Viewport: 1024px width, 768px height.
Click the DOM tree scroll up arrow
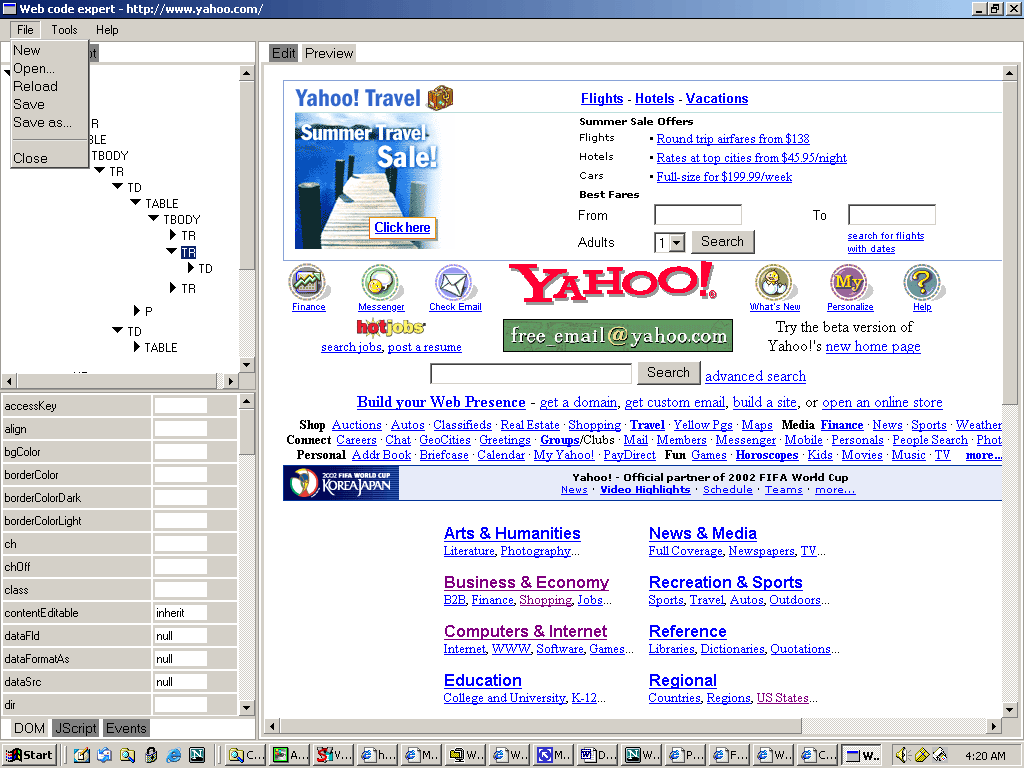[x=246, y=73]
